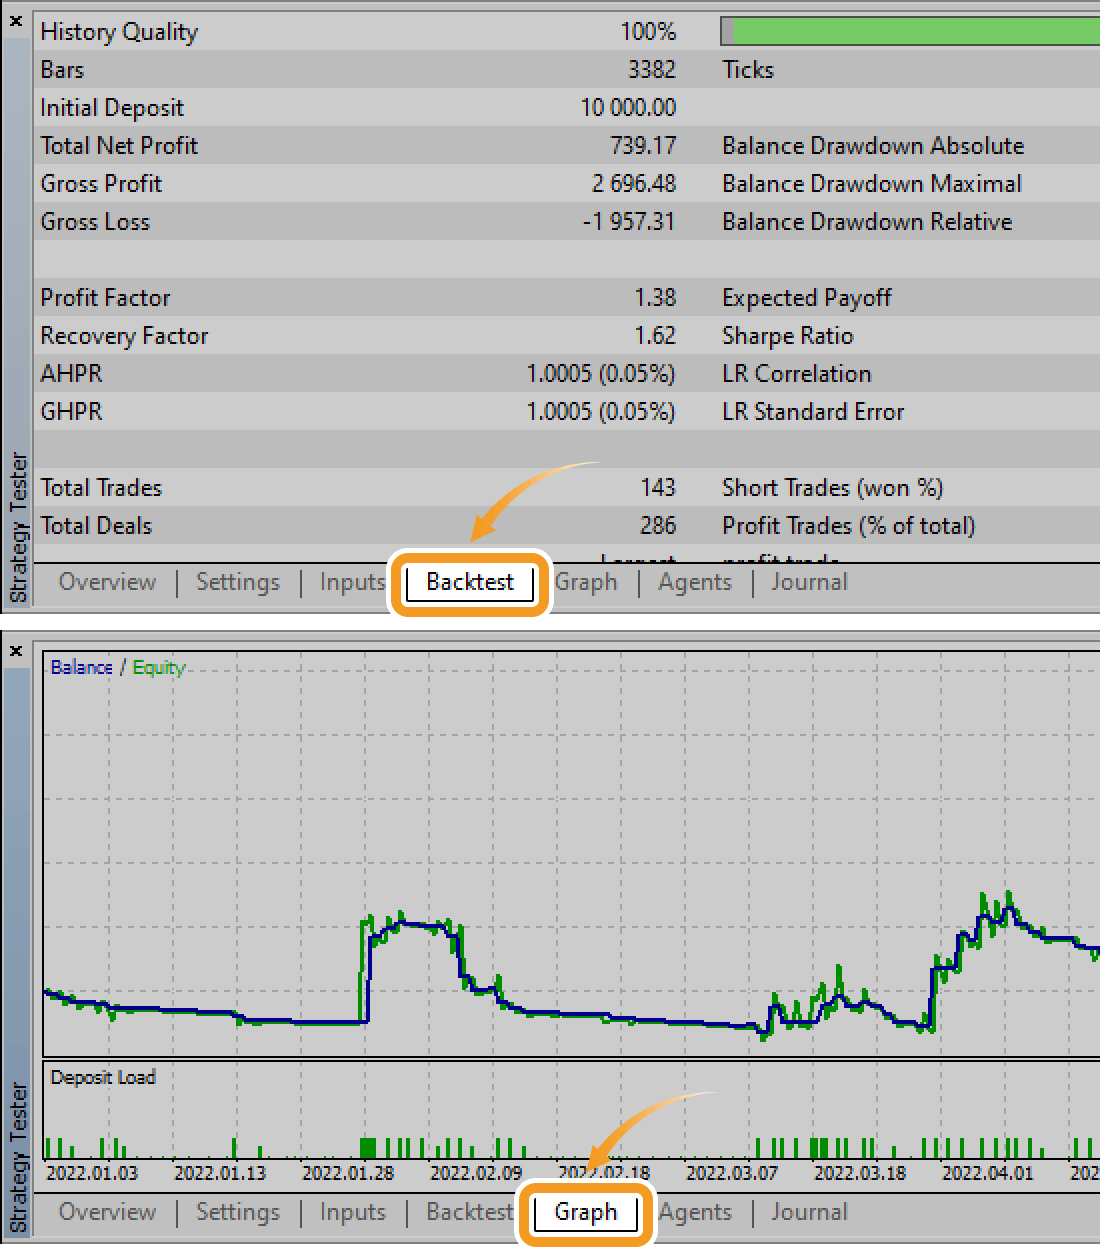View the Journal tab
This screenshot has width=1100, height=1252.
809,582
